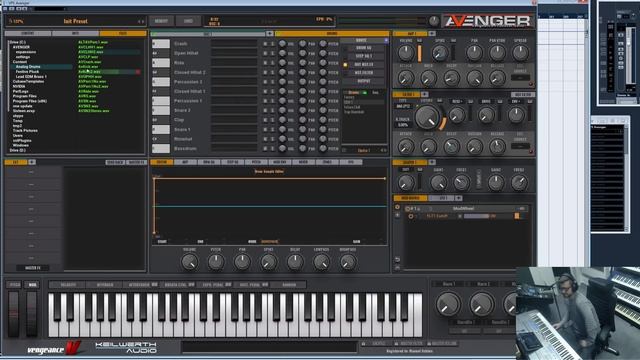Add a module with the plus beside AMP 1
Image resolution: width=640 pixels, height=360 pixels.
(432, 33)
